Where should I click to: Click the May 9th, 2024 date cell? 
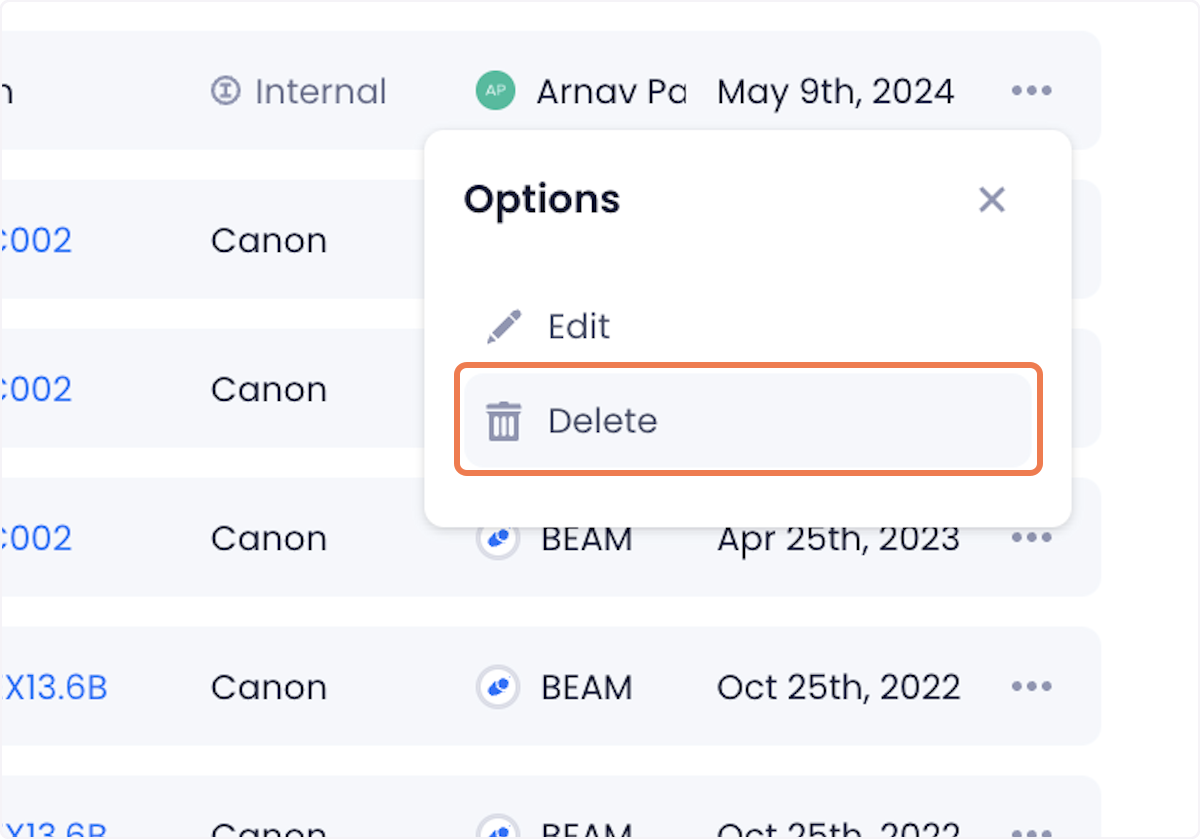click(x=835, y=92)
